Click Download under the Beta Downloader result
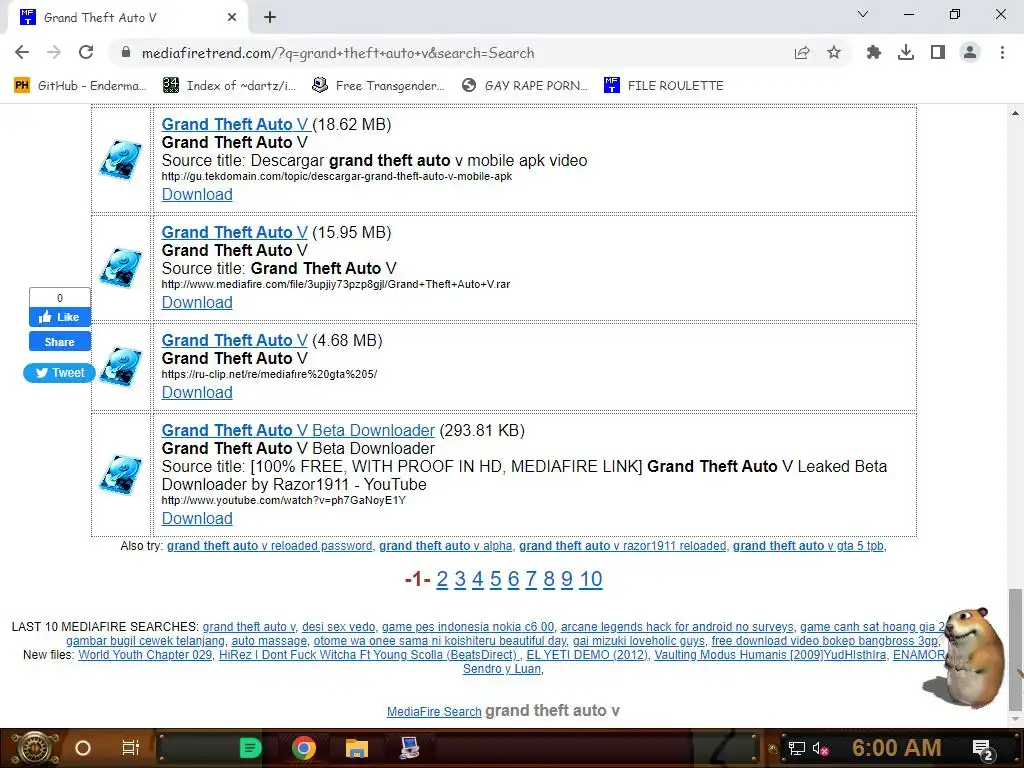The width and height of the screenshot is (1024, 768). [x=197, y=519]
